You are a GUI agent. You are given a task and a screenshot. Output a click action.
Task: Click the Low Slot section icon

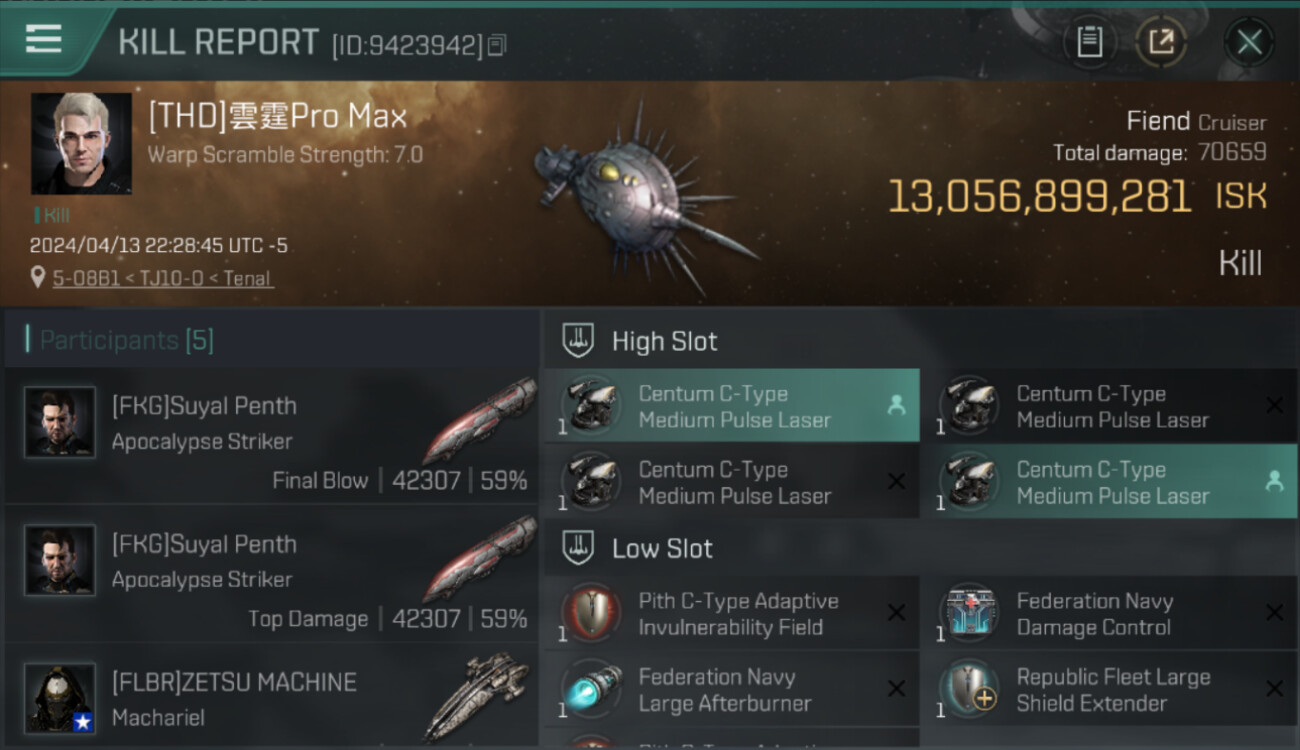(x=579, y=548)
